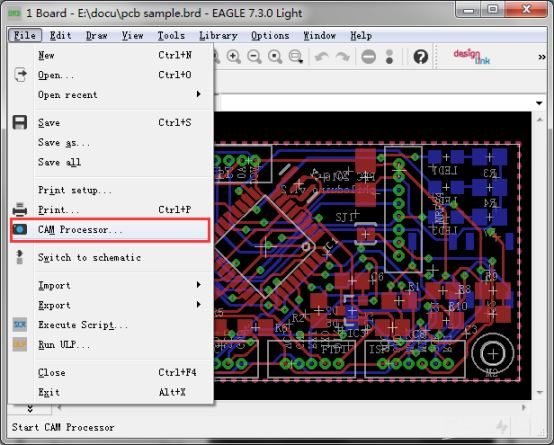Click the Switch to schematic icon

(x=20, y=257)
